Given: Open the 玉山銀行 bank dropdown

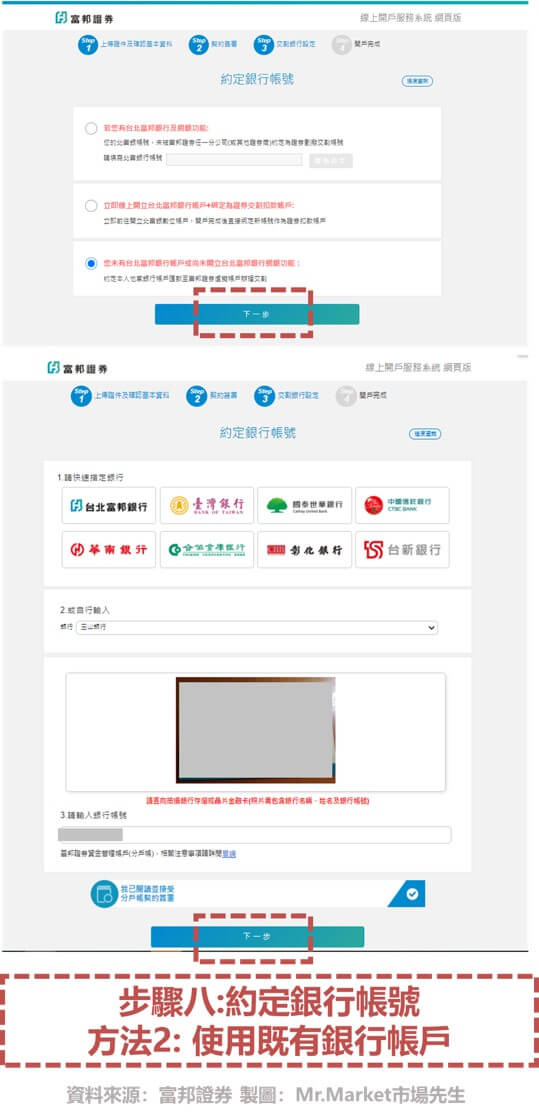Looking at the screenshot, I should click(257, 628).
